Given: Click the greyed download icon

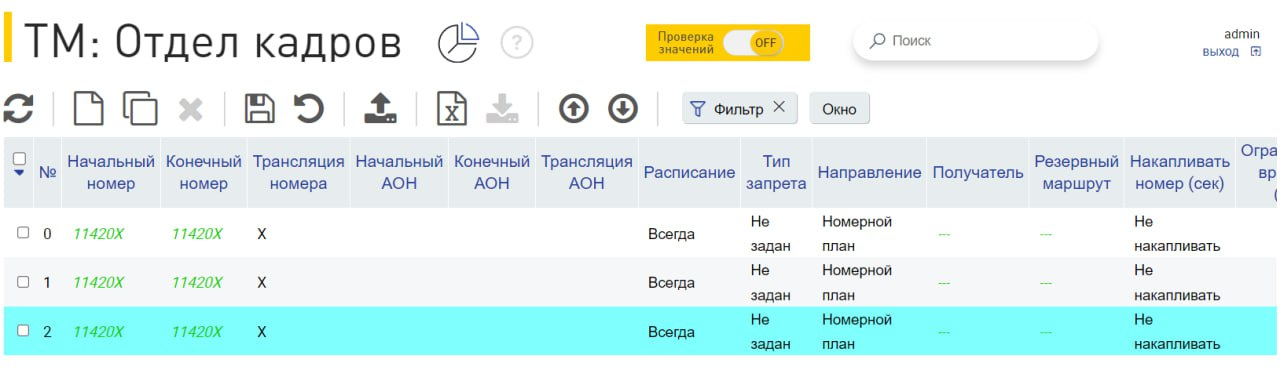Looking at the screenshot, I should pyautogui.click(x=502, y=108).
